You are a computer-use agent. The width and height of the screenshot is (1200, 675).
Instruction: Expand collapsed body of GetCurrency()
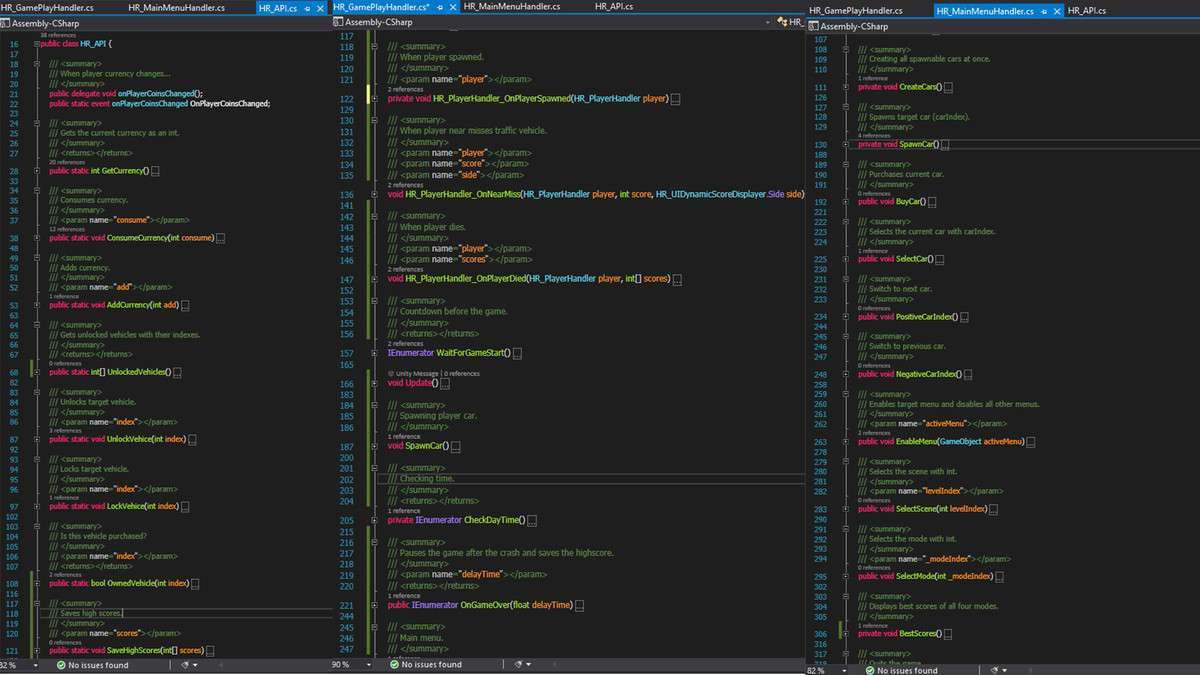point(155,171)
